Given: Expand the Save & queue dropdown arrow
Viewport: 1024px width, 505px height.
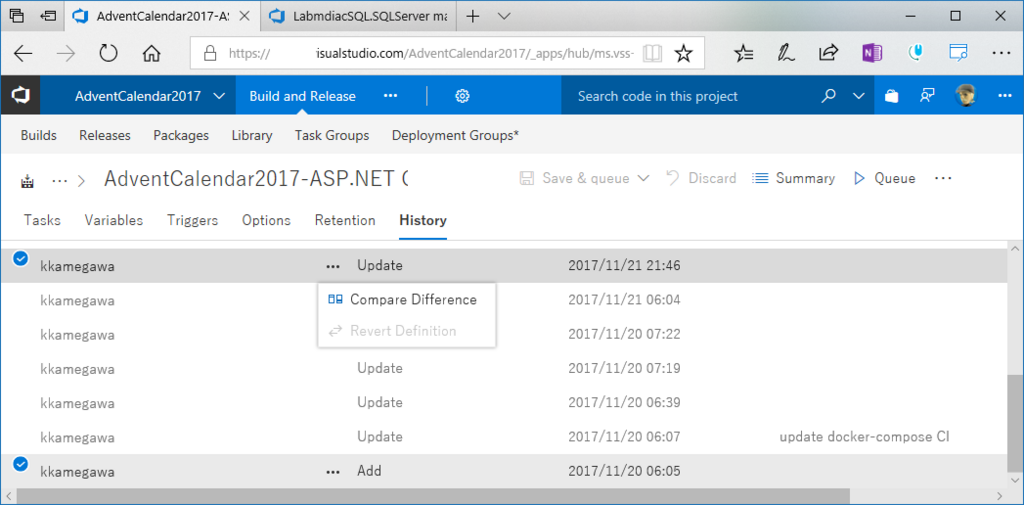Looking at the screenshot, I should pyautogui.click(x=643, y=178).
